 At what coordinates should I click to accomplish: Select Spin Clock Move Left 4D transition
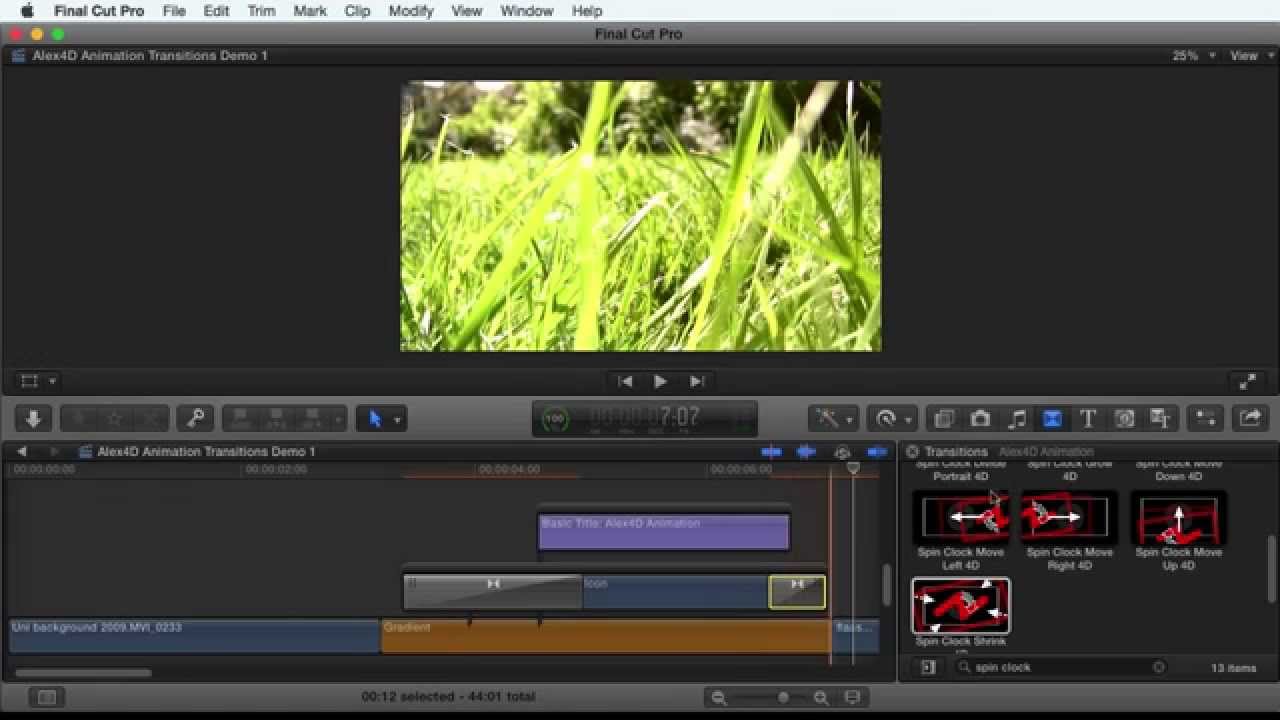[x=961, y=518]
